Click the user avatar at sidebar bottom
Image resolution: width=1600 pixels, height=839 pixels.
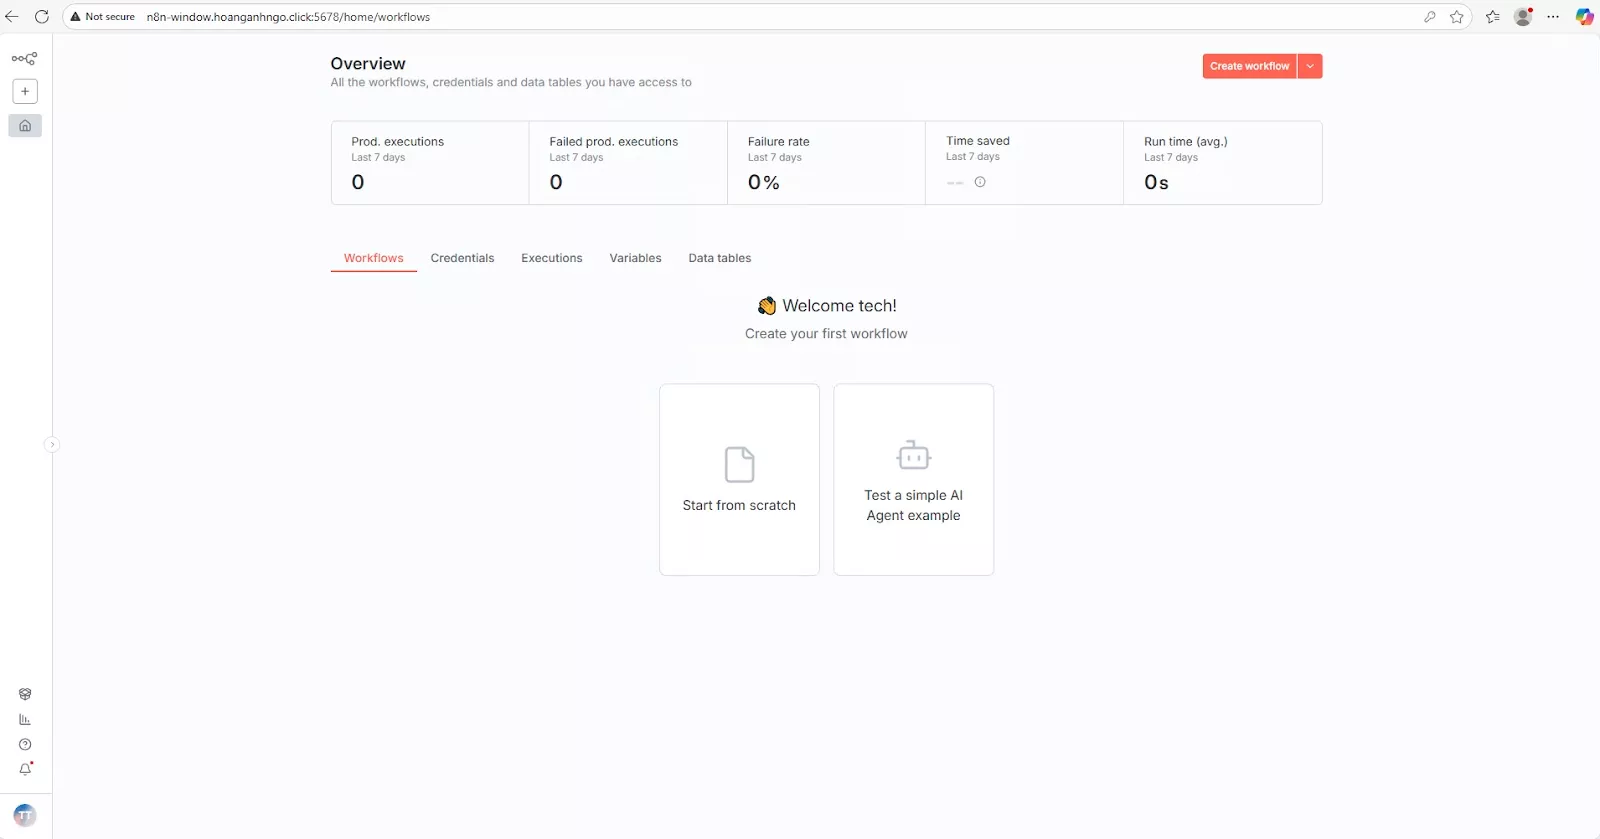[x=25, y=815]
